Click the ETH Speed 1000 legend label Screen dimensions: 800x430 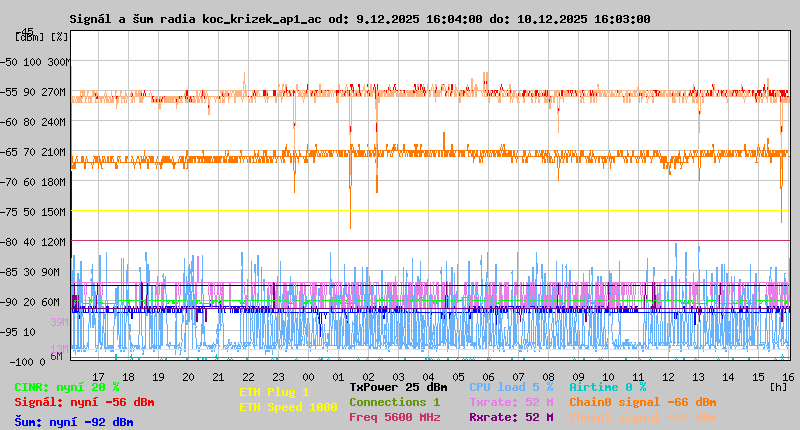tap(288, 406)
